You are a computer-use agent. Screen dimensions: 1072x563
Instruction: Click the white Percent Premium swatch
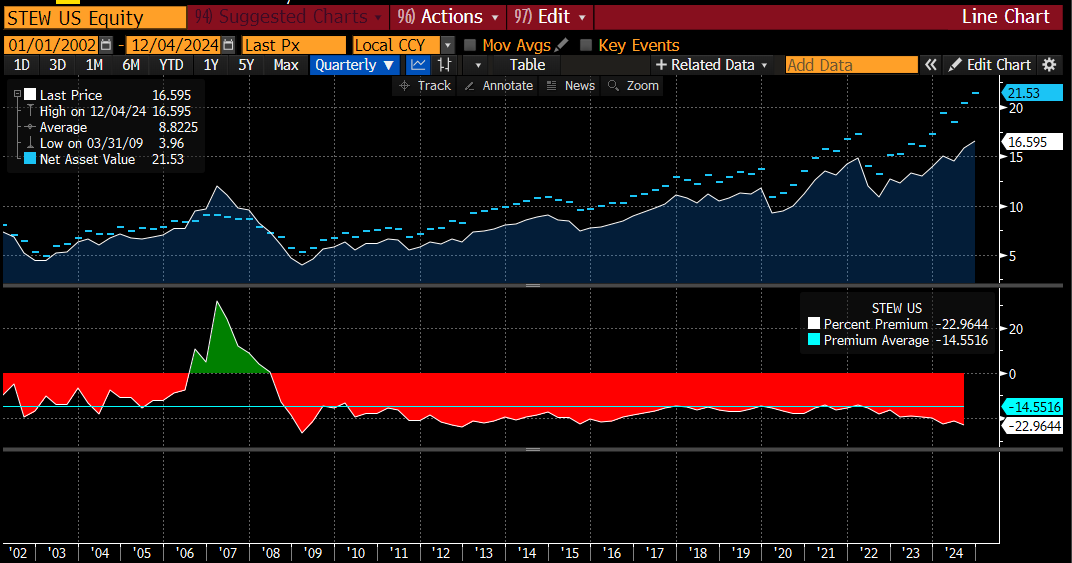click(814, 324)
